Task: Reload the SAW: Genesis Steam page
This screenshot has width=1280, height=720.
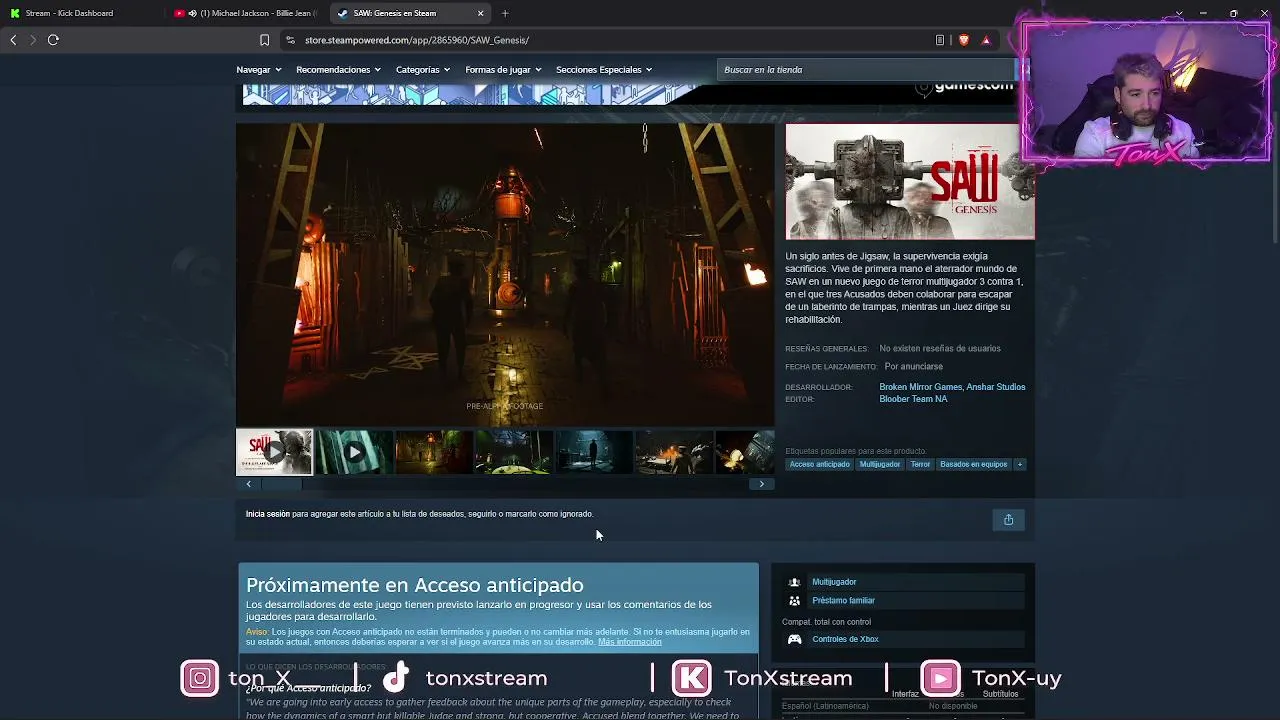Action: 53,40
